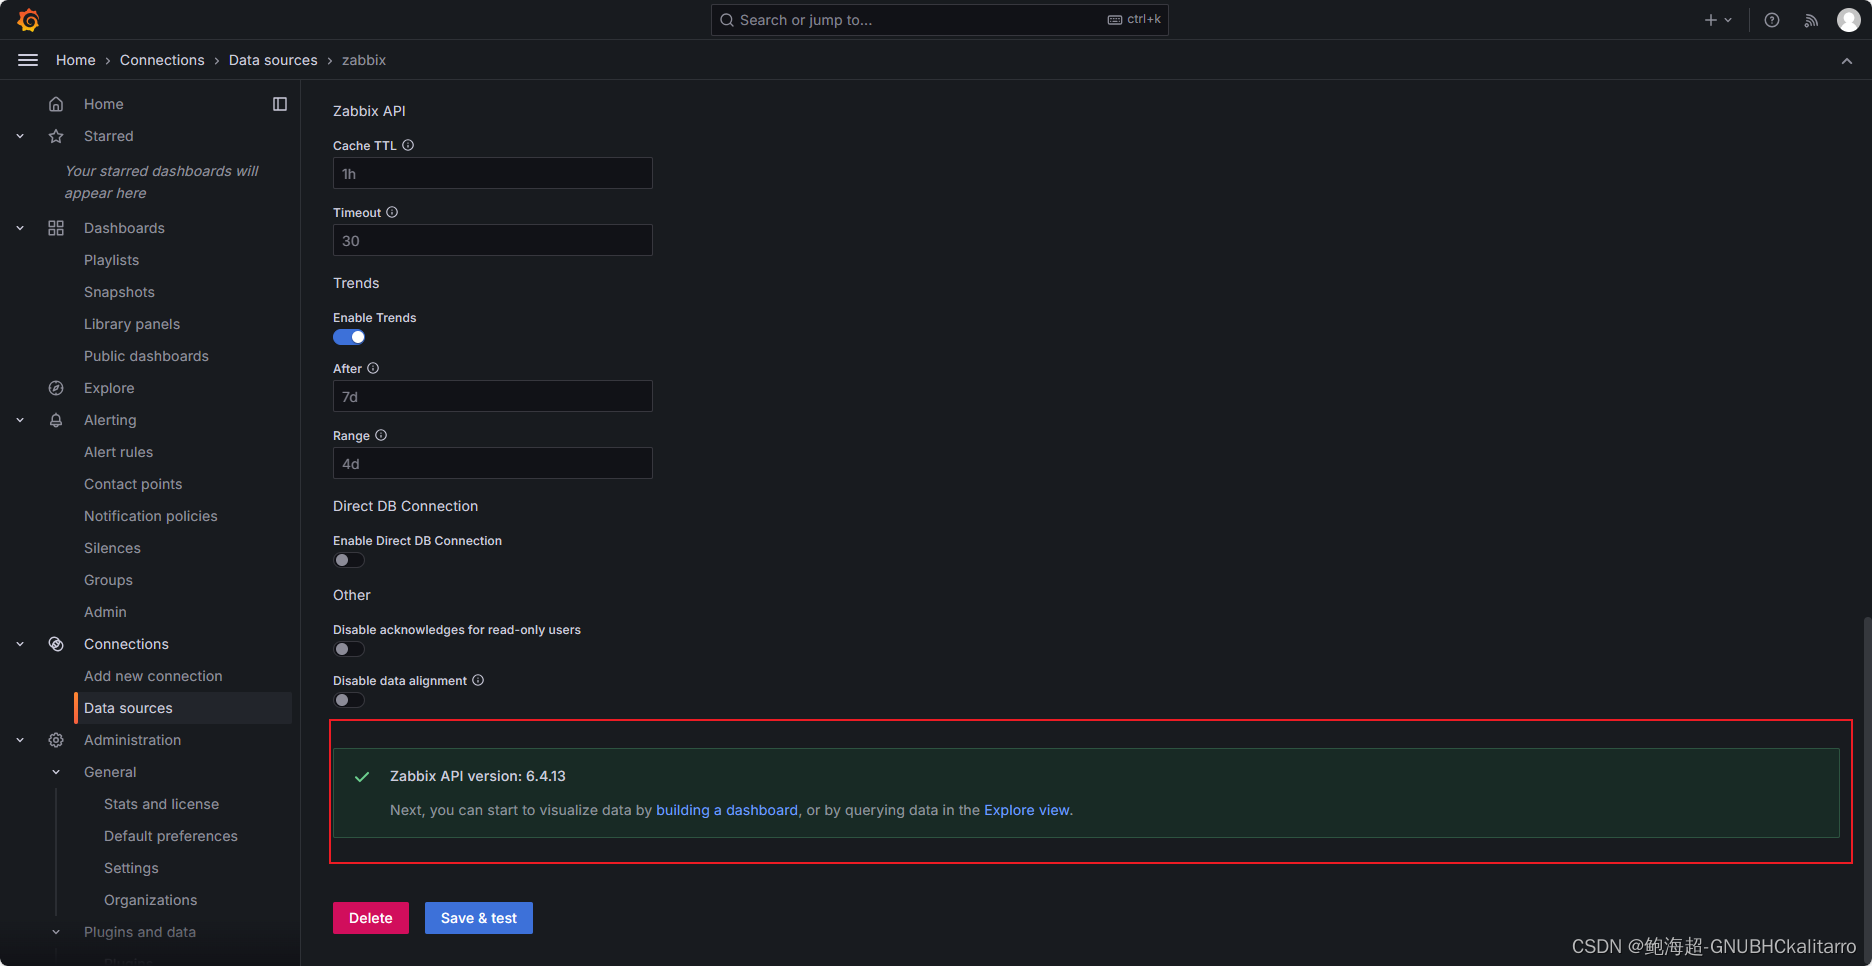Toggle Disable acknowledges for read-only users
Image resolution: width=1872 pixels, height=966 pixels.
349,649
